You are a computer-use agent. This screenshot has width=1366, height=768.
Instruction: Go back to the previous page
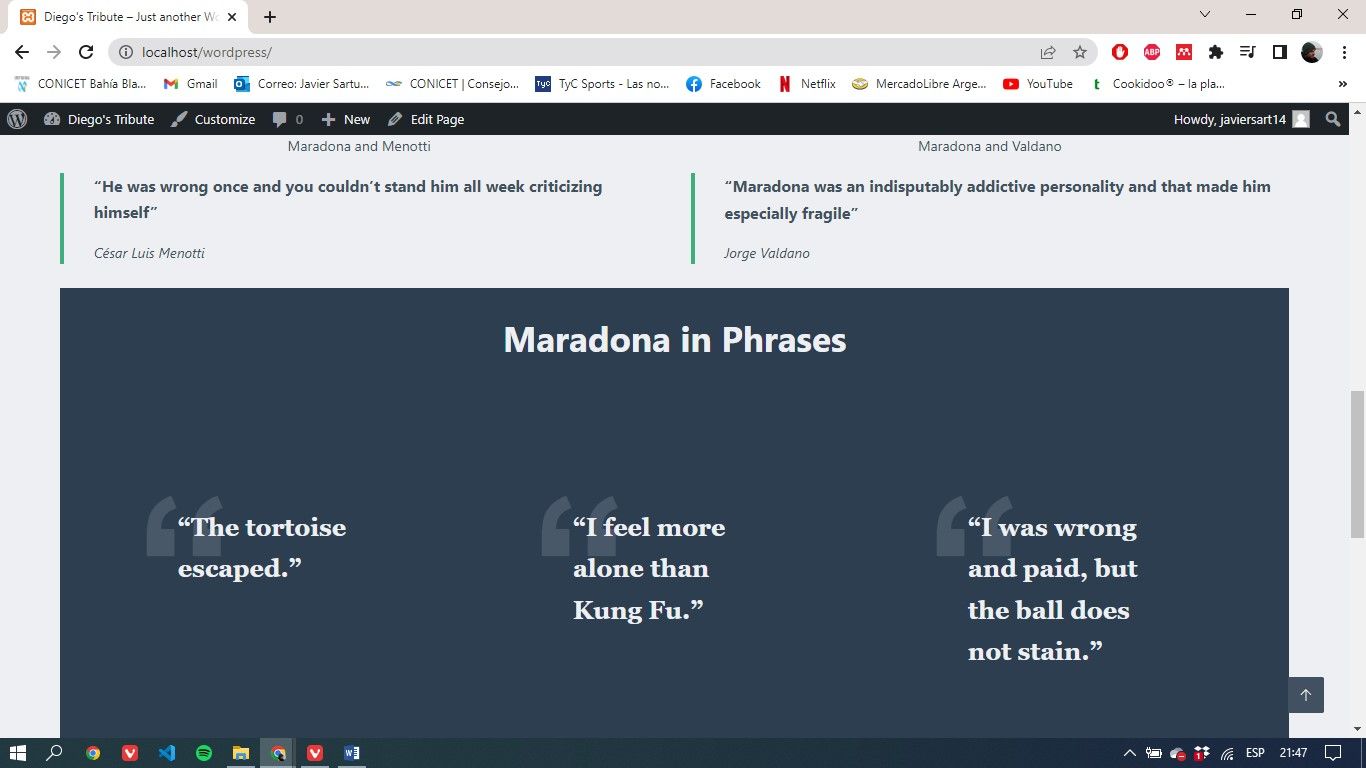[x=22, y=52]
